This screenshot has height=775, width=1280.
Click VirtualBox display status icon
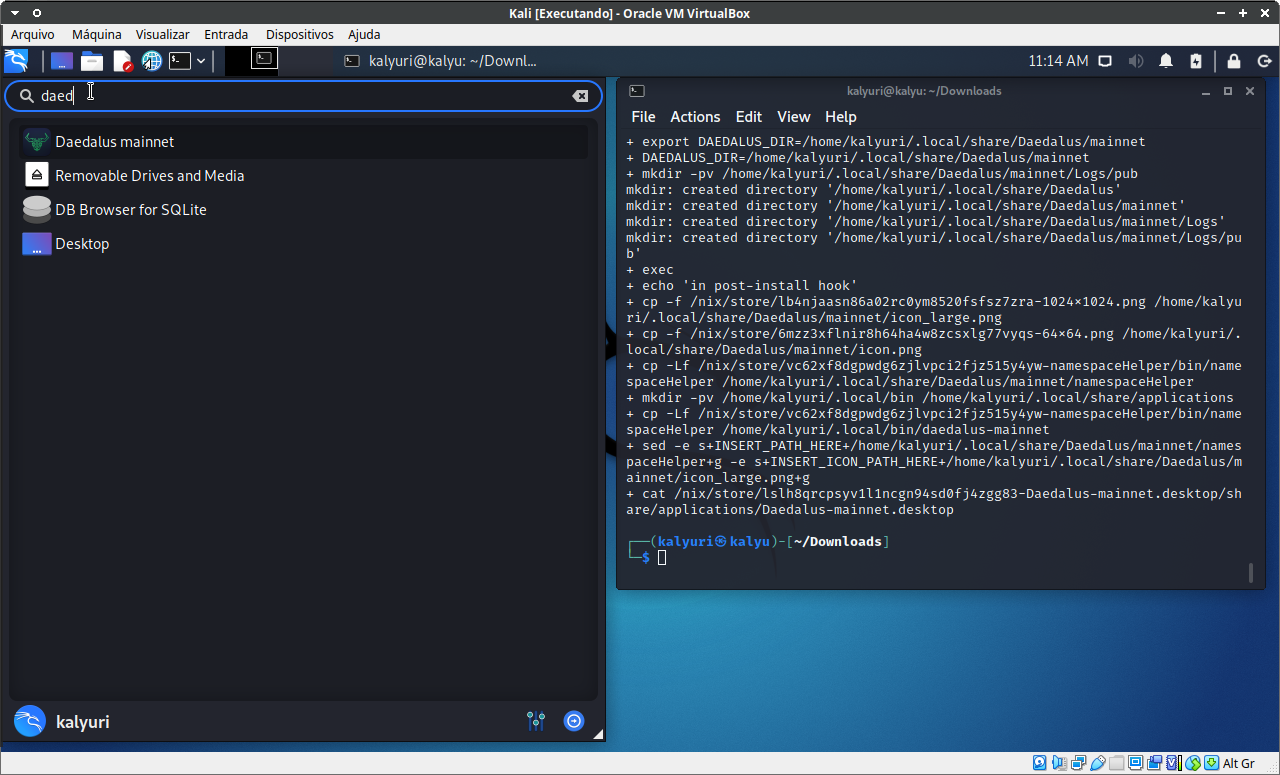click(1136, 764)
